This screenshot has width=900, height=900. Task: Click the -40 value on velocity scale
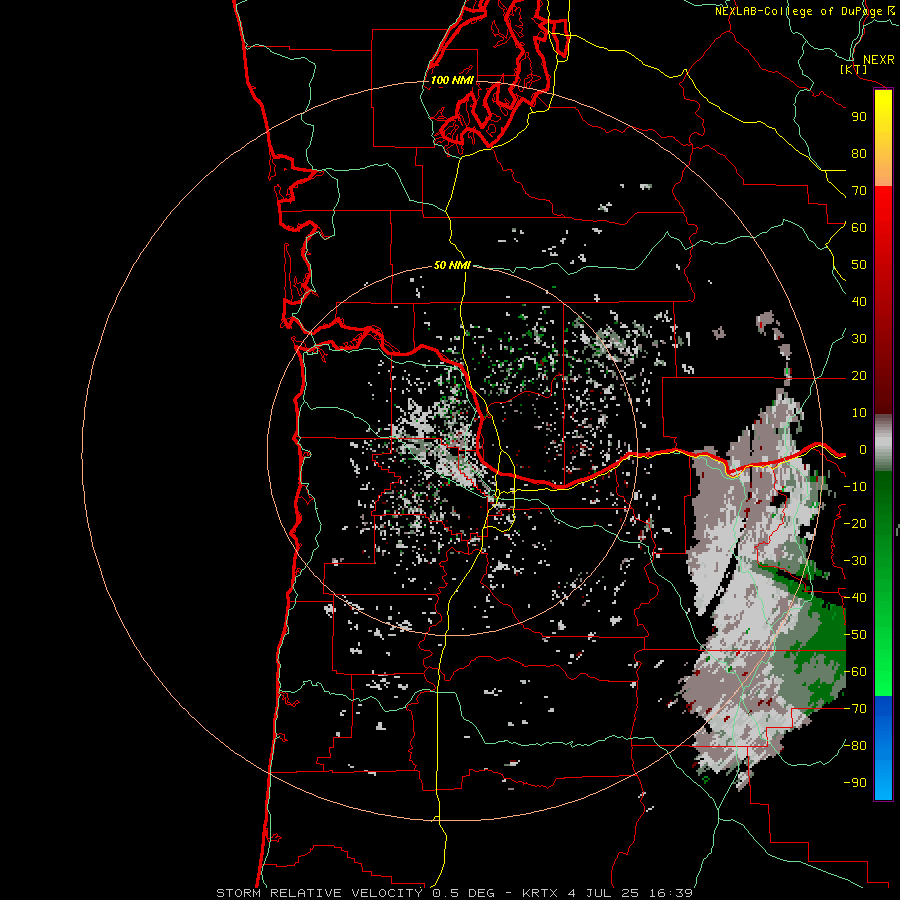pyautogui.click(x=855, y=598)
